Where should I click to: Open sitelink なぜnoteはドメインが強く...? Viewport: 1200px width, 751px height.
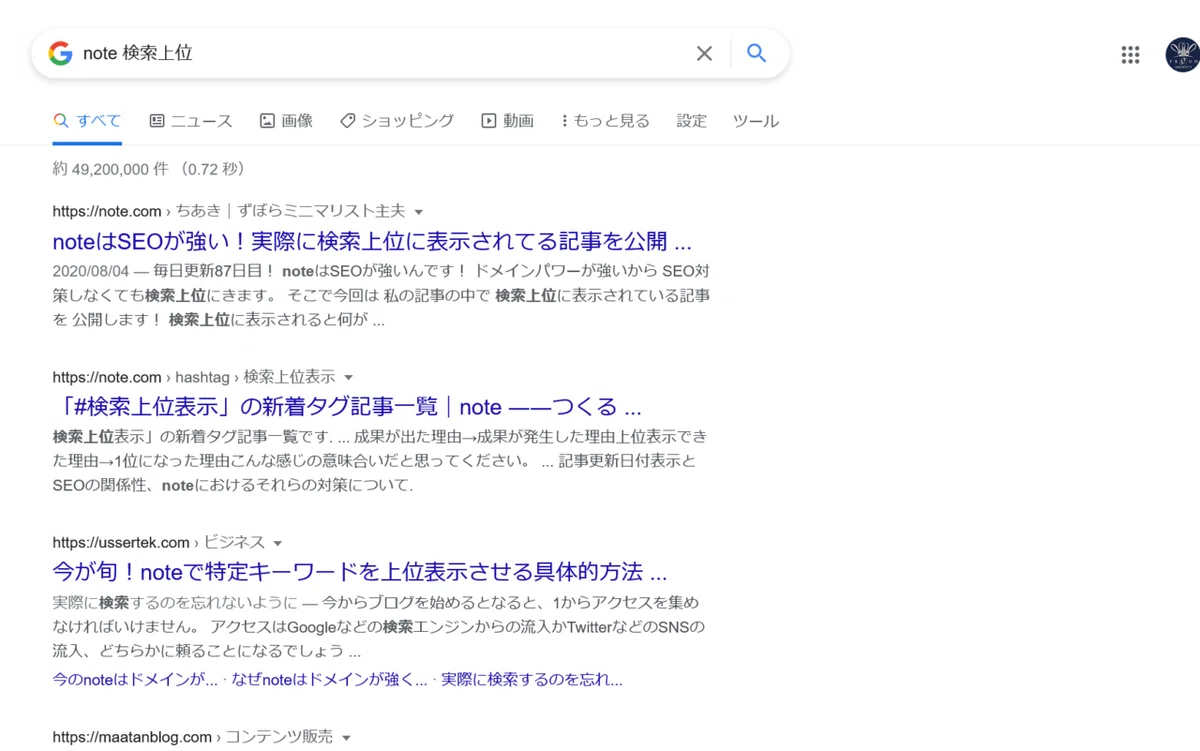[329, 679]
